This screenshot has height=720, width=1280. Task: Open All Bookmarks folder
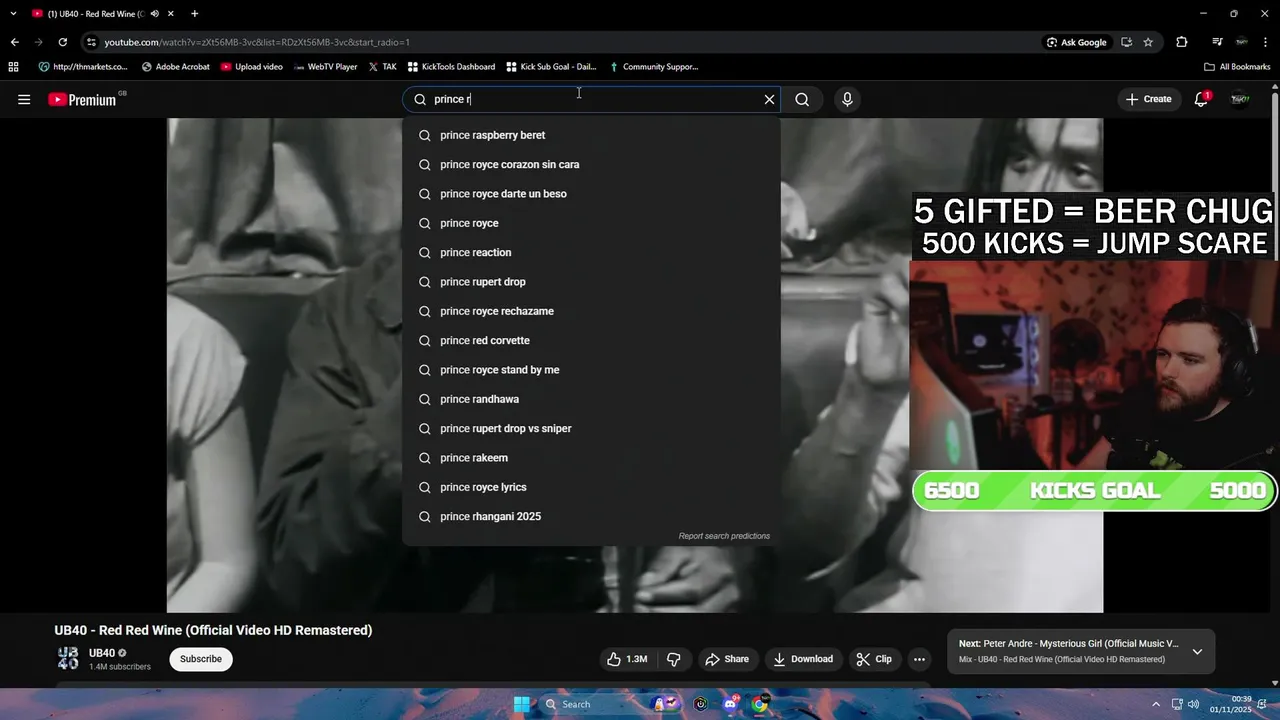1237,67
